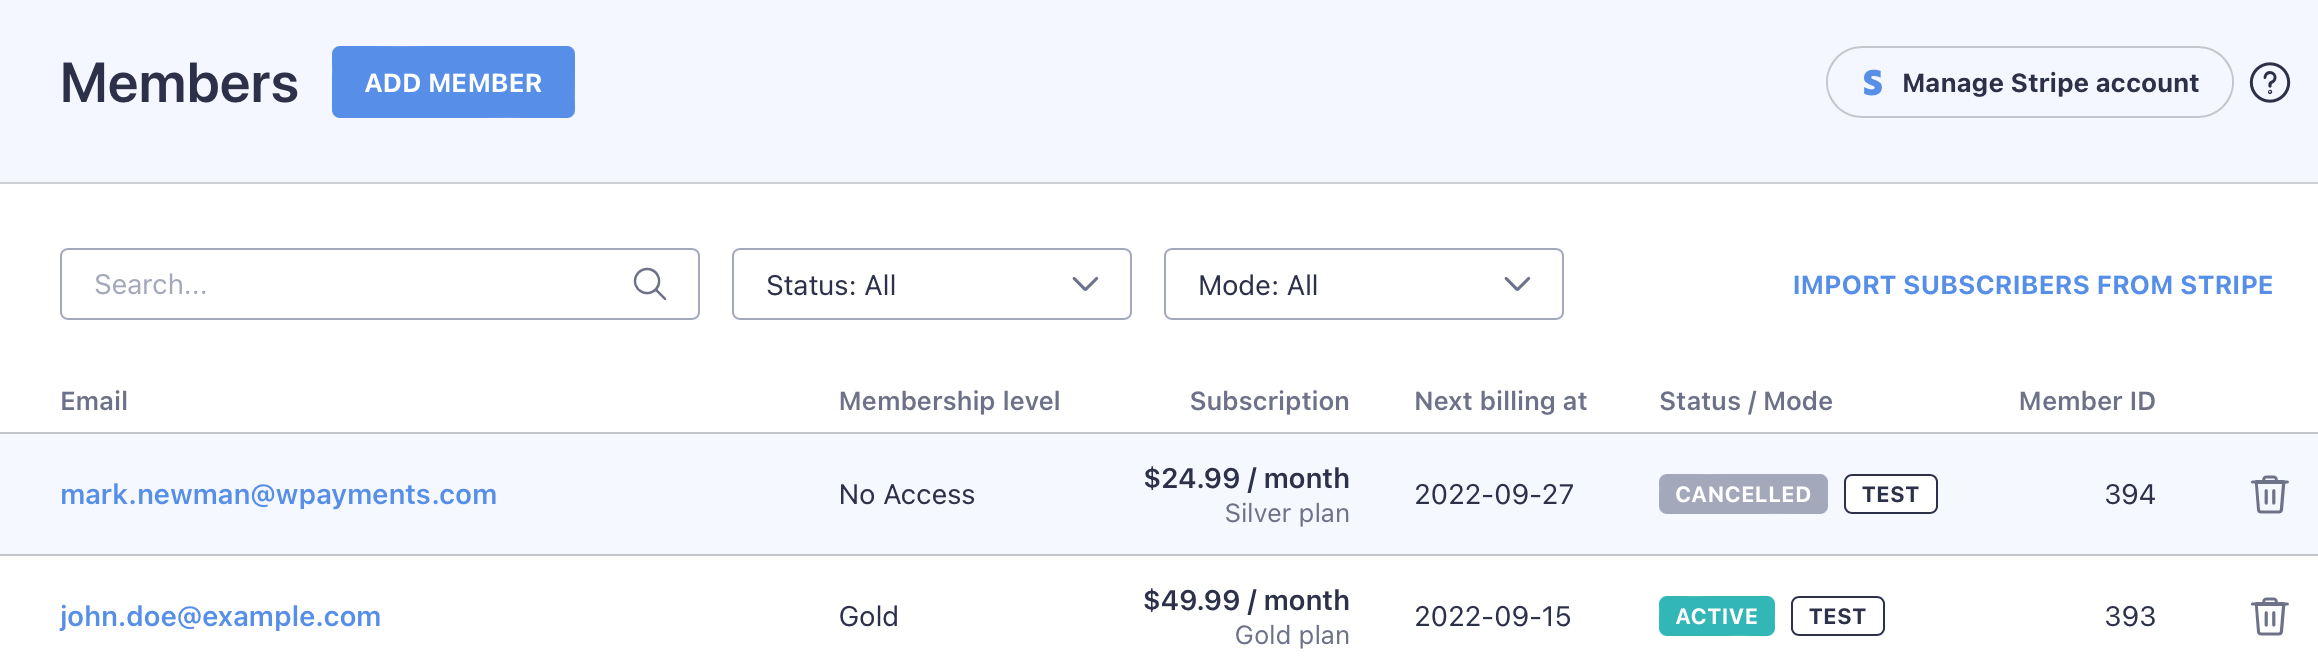
Task: Open the Status: All dropdown
Action: [931, 284]
